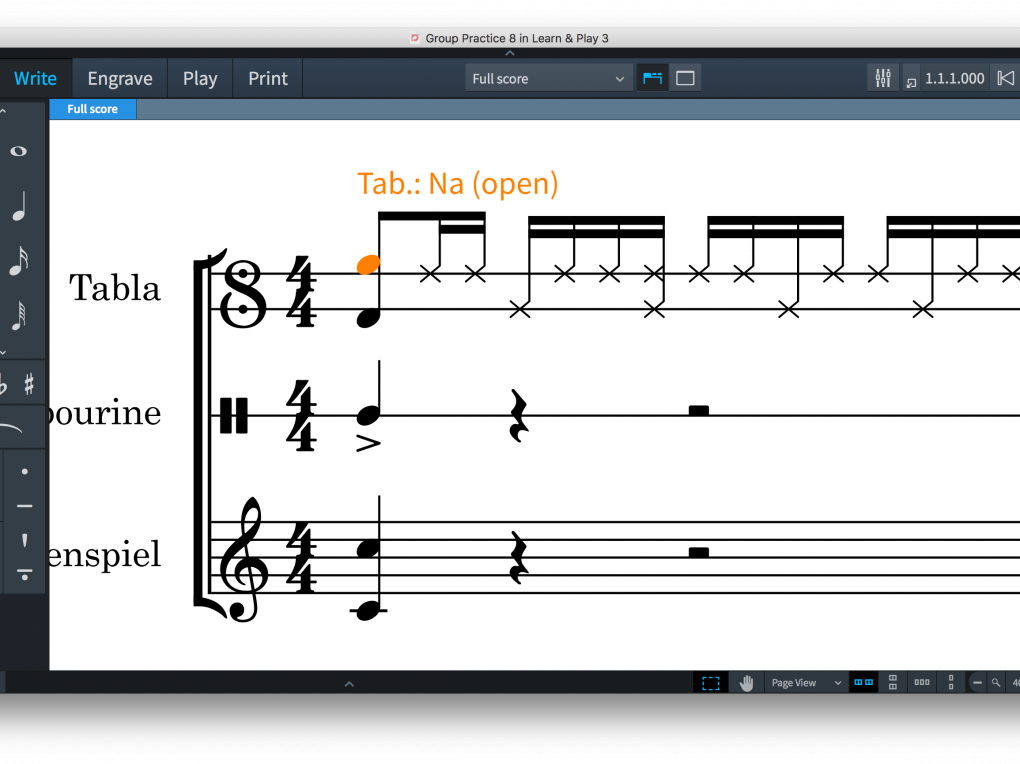This screenshot has height=764, width=1020.
Task: Select sixty-fourth note duration
Action: tap(19, 316)
